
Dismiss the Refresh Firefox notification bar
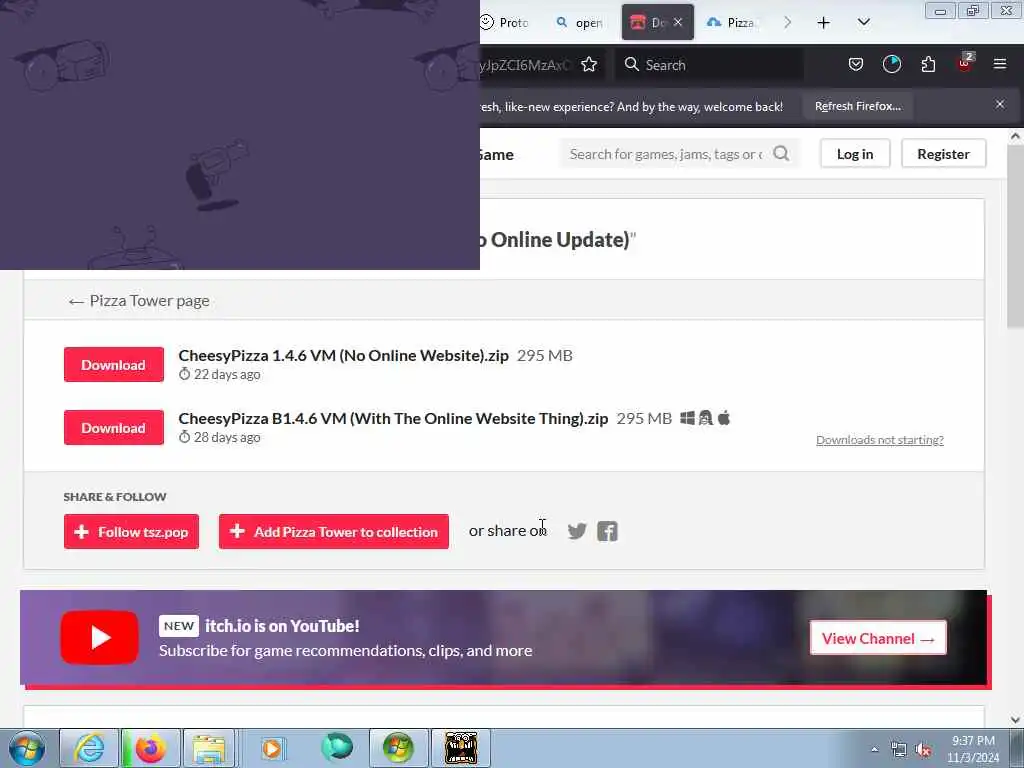tap(1000, 104)
